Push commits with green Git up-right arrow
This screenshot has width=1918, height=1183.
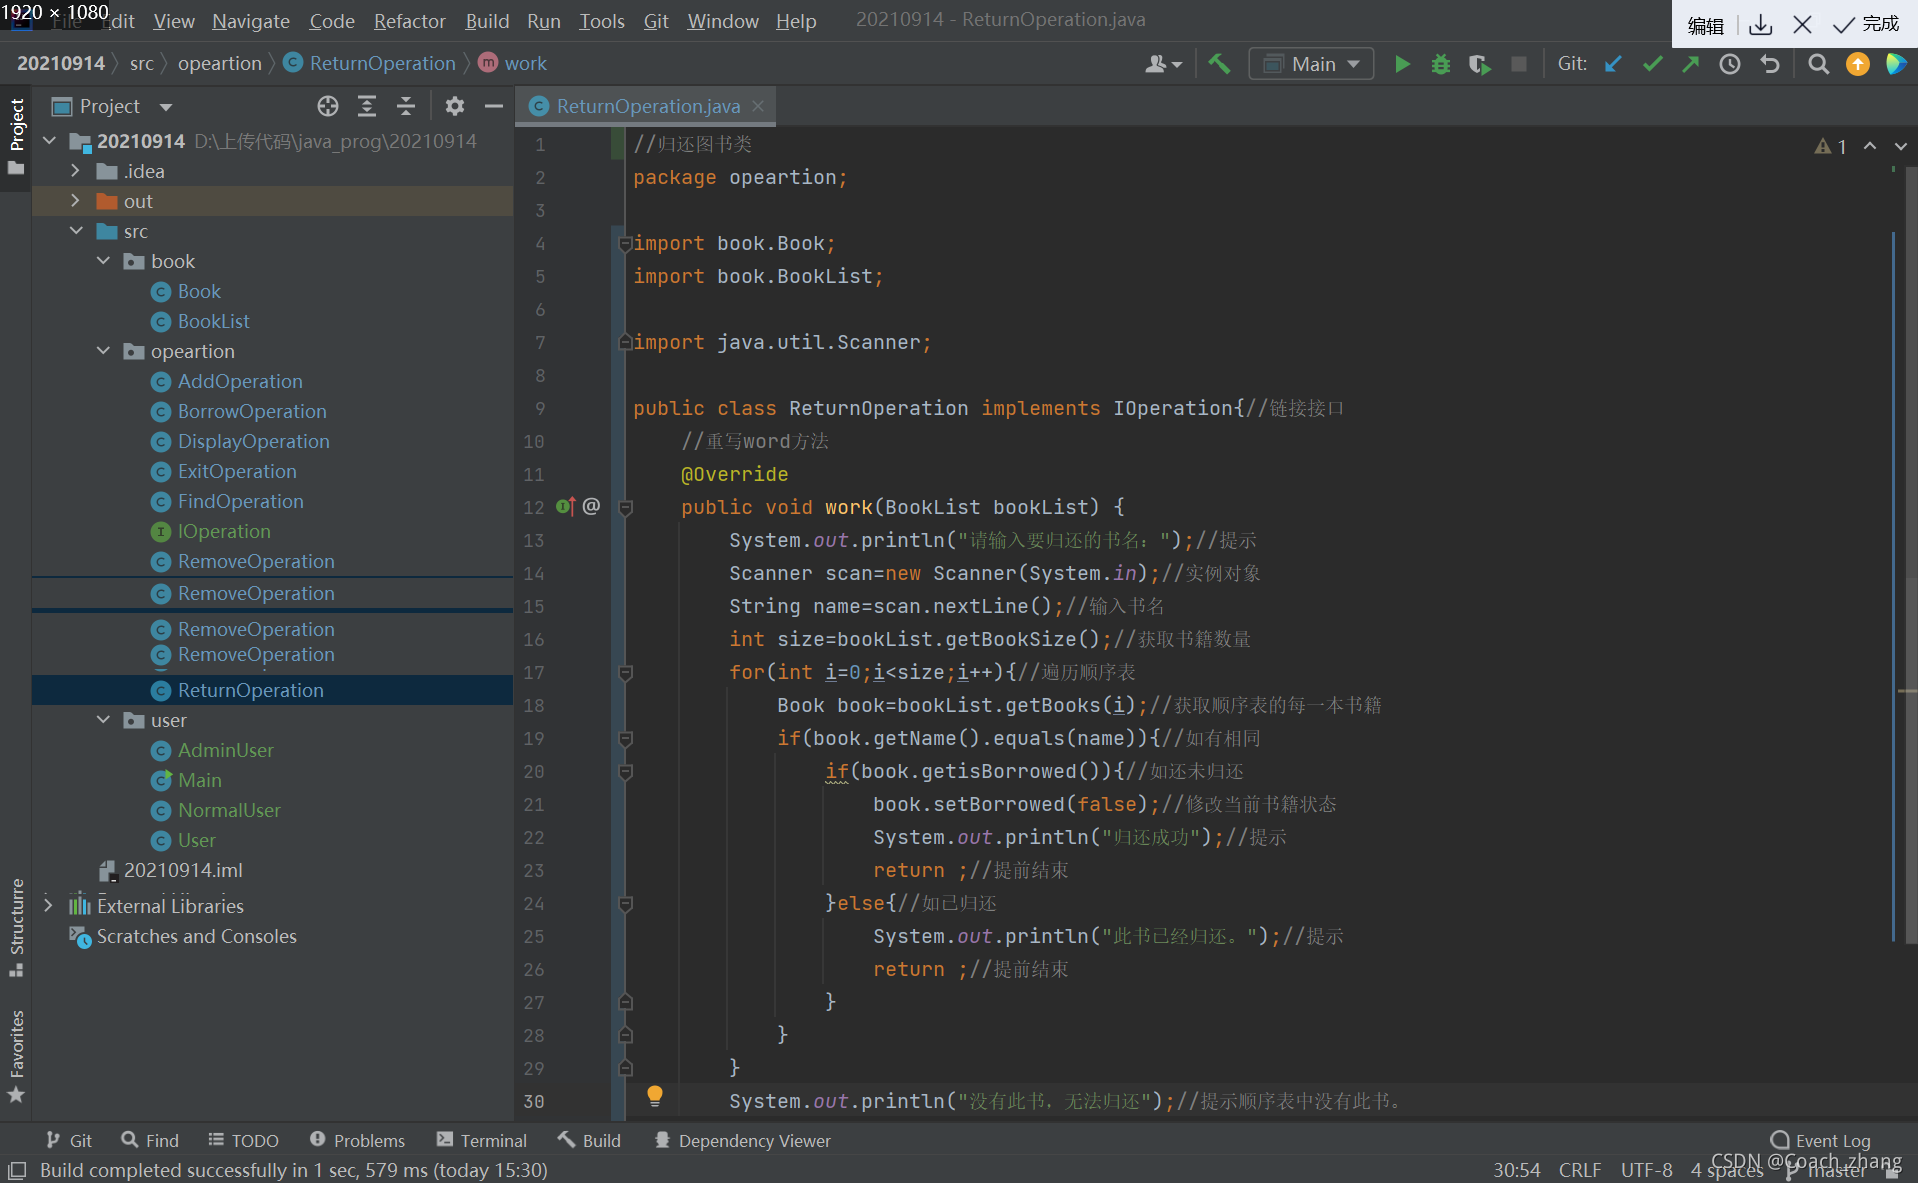pos(1691,64)
